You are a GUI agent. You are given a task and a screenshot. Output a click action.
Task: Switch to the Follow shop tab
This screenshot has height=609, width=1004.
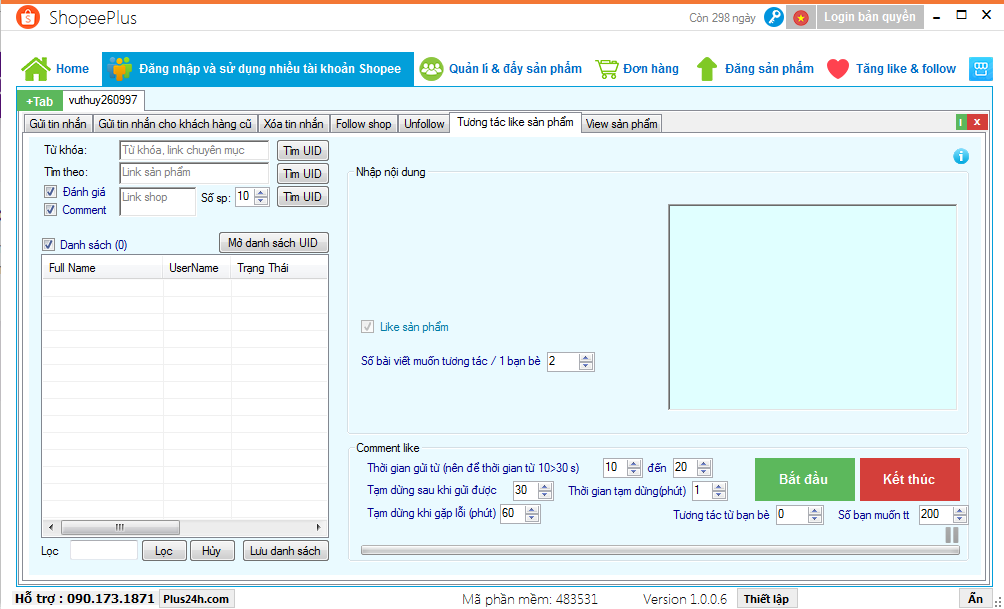pos(363,124)
